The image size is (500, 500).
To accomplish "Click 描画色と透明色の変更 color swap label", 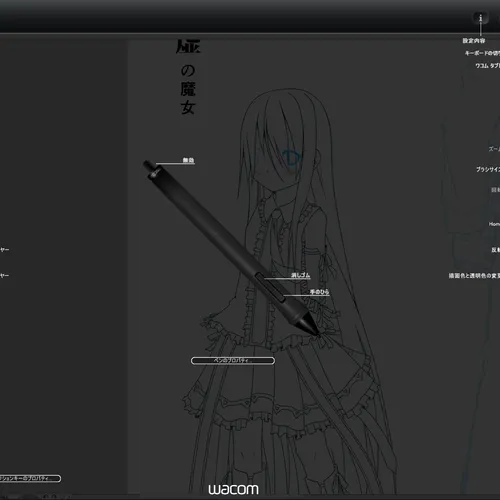I will coord(474,276).
